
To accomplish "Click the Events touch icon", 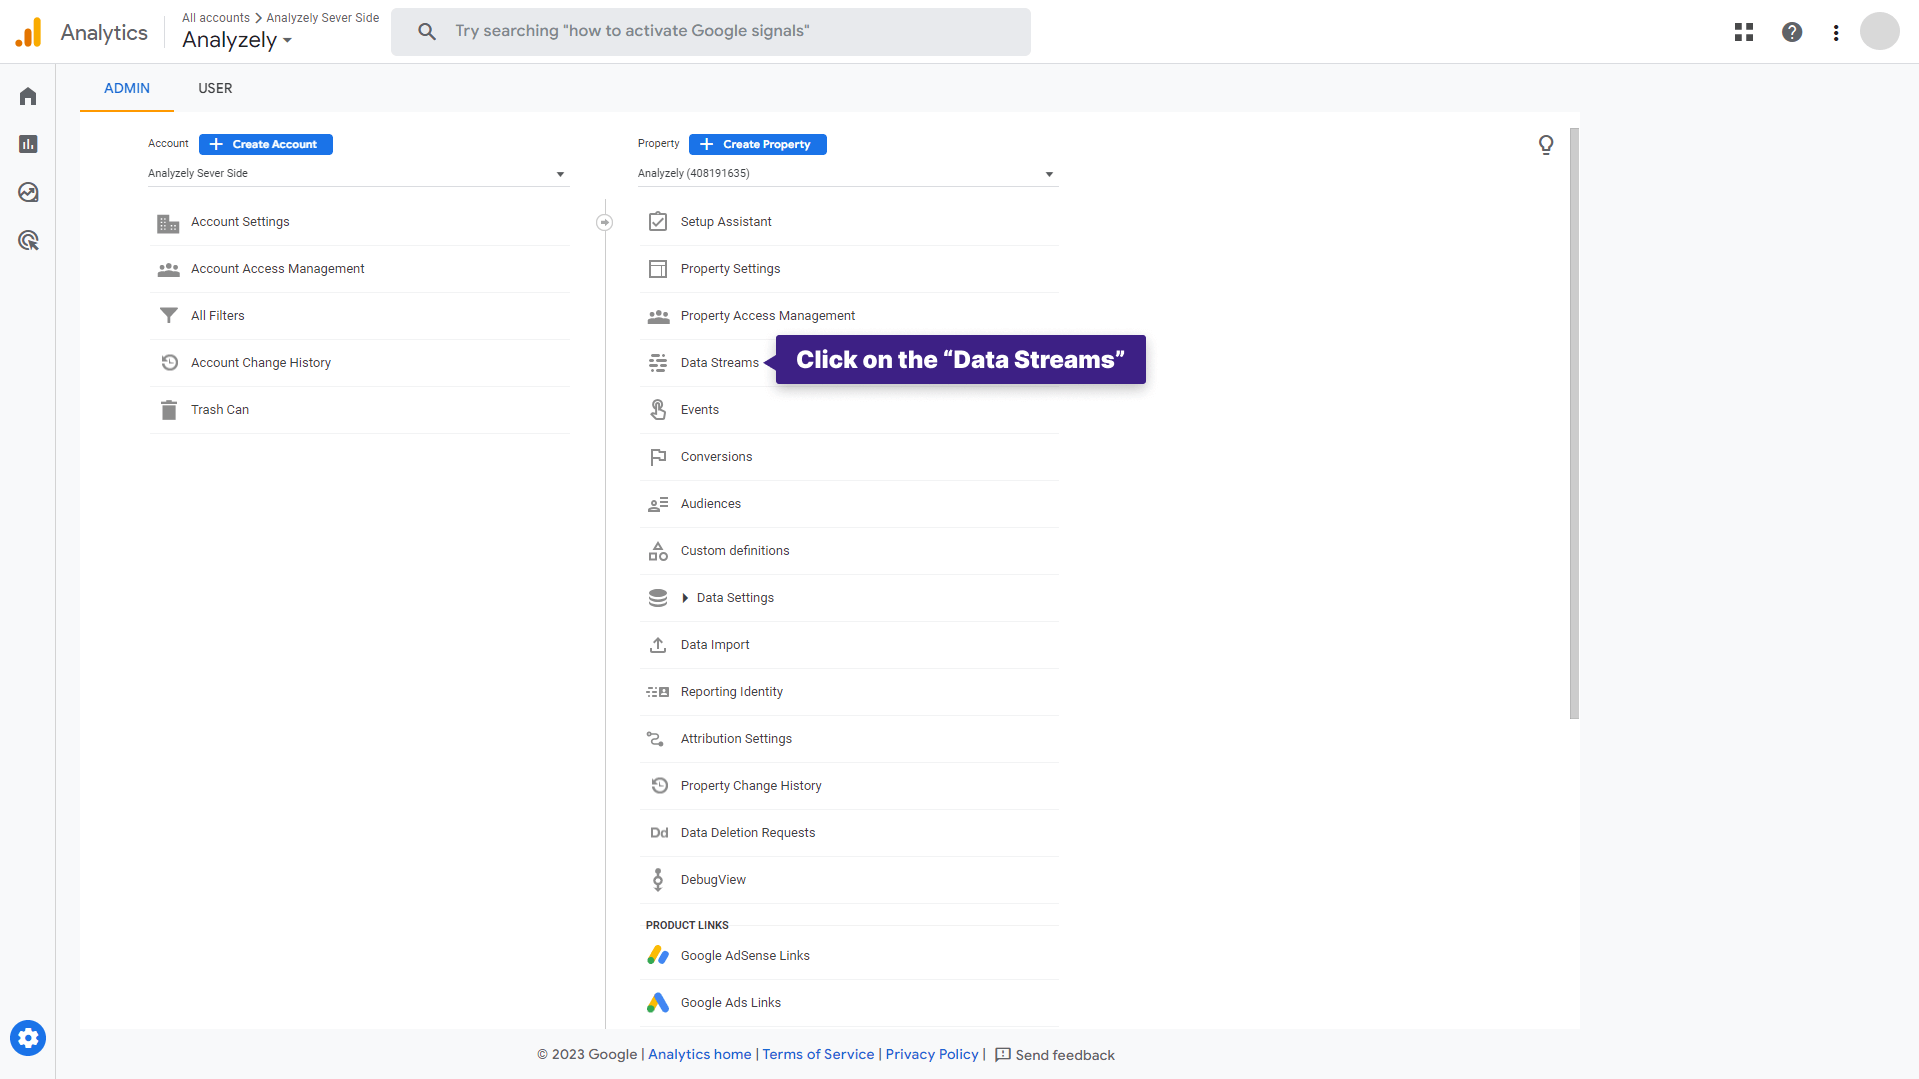I will pos(658,410).
